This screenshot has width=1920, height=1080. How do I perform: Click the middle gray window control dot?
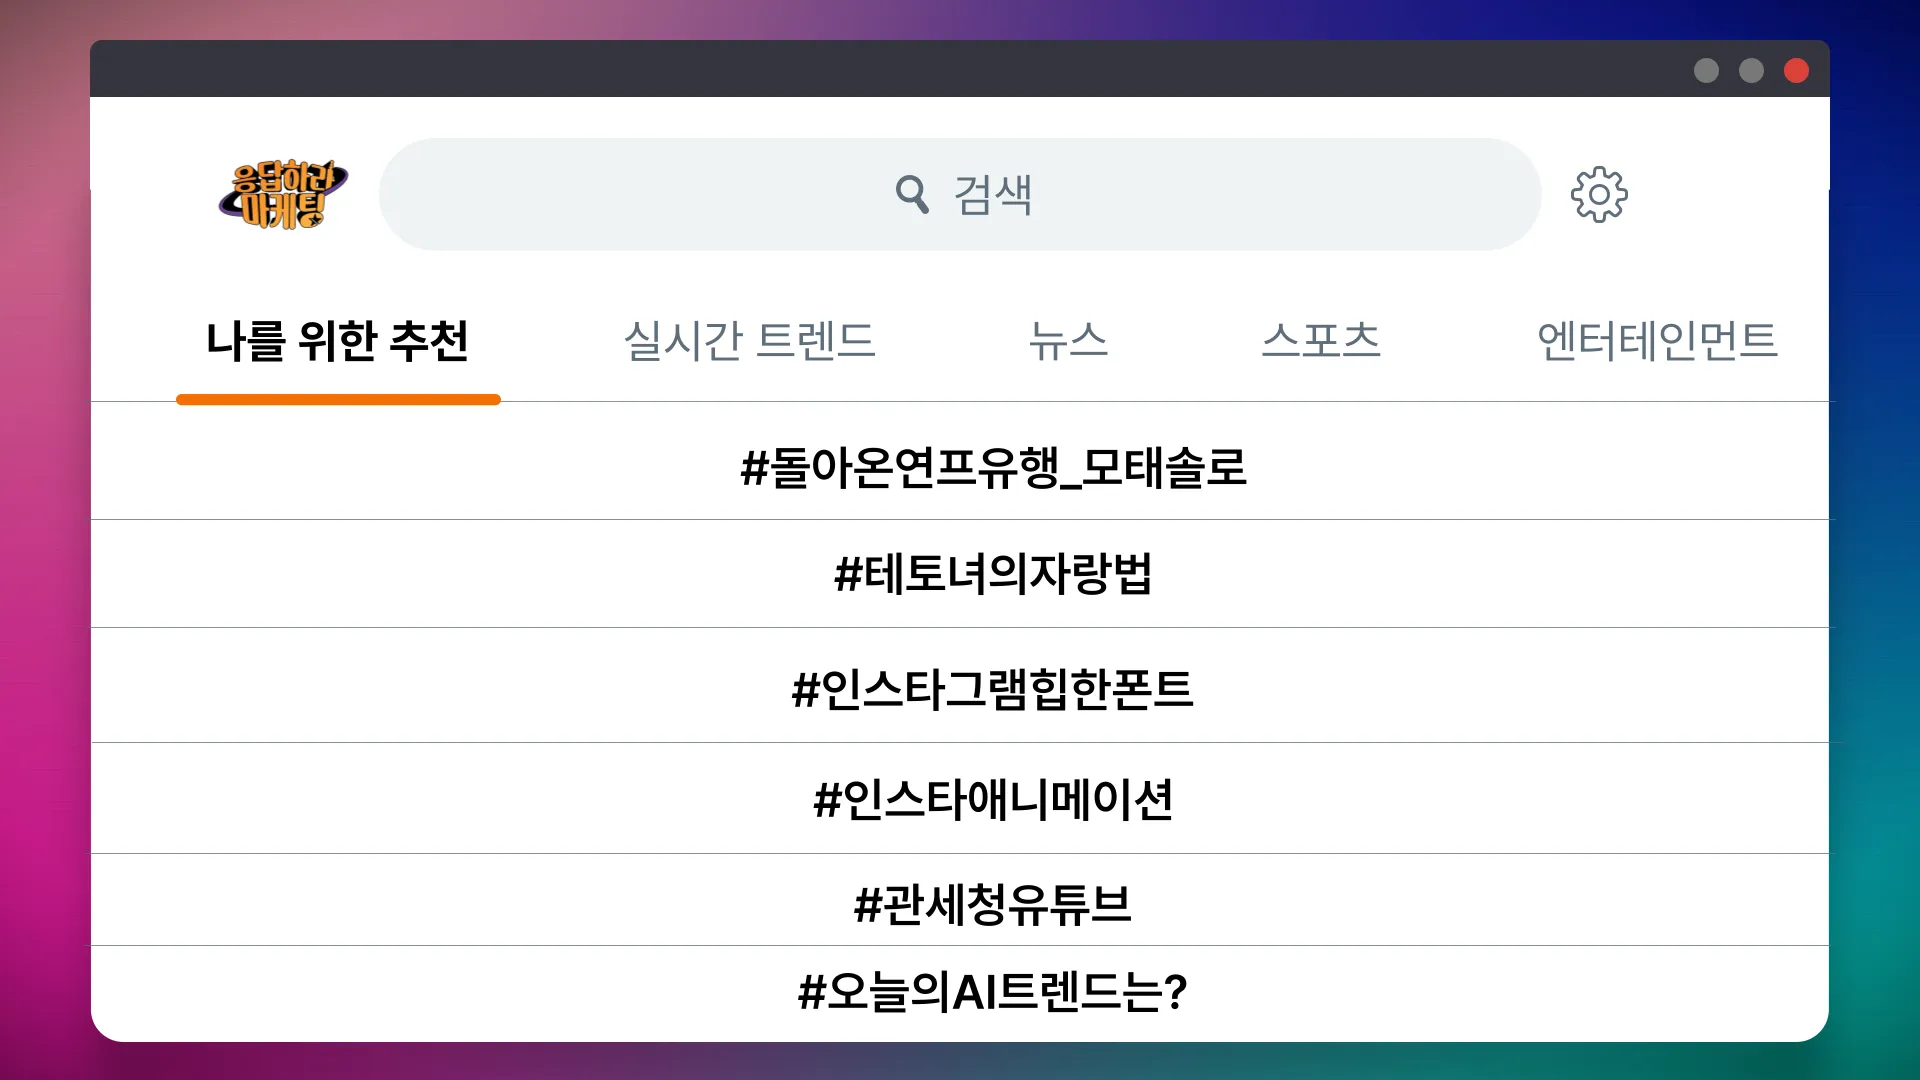(1750, 70)
